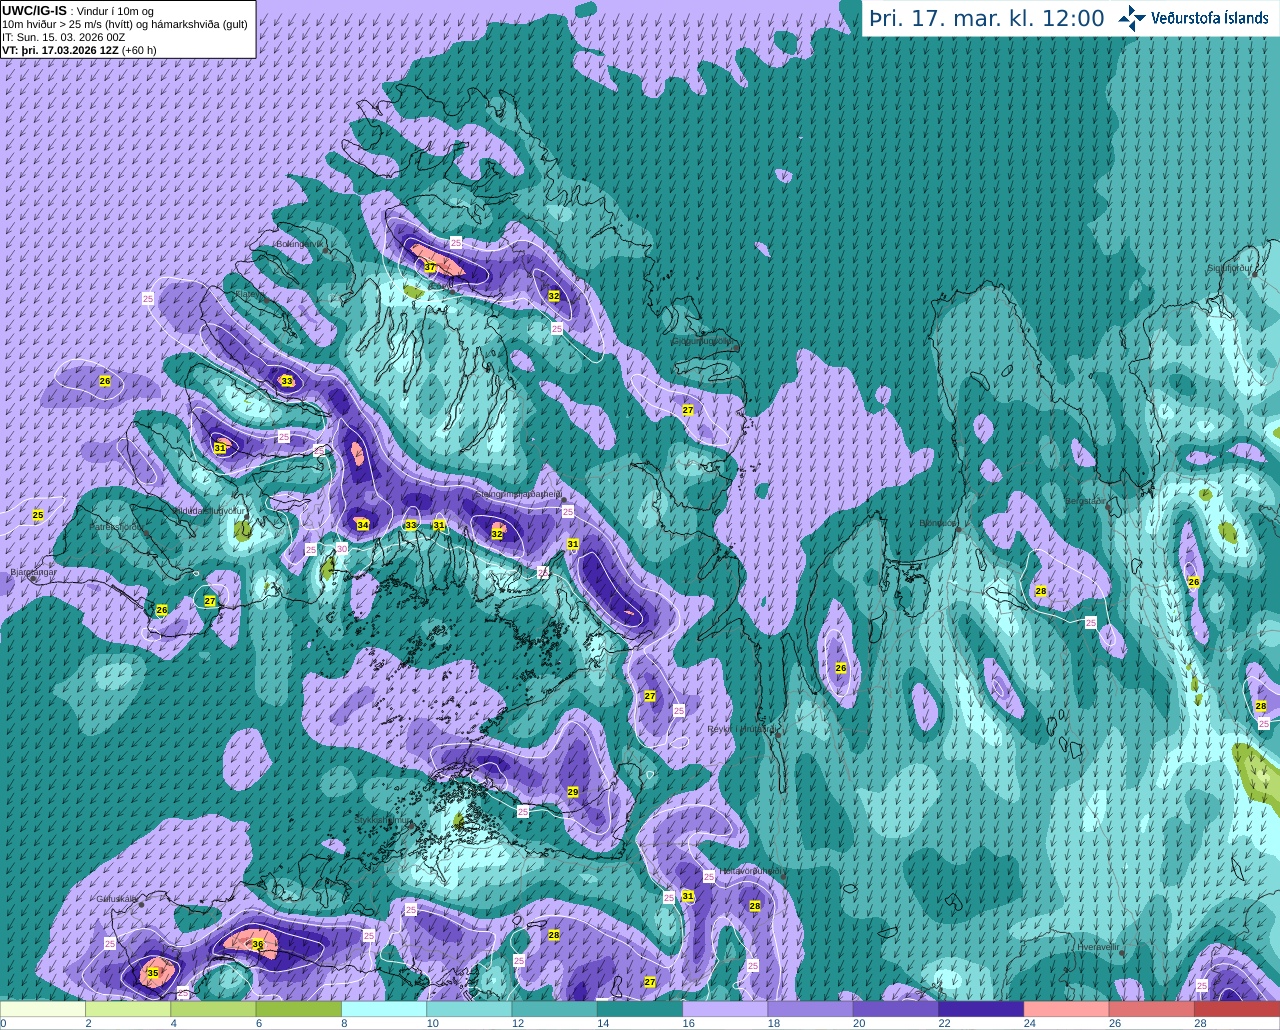
Task: Click the Siglufjörður station label
Action: pos(1230,268)
